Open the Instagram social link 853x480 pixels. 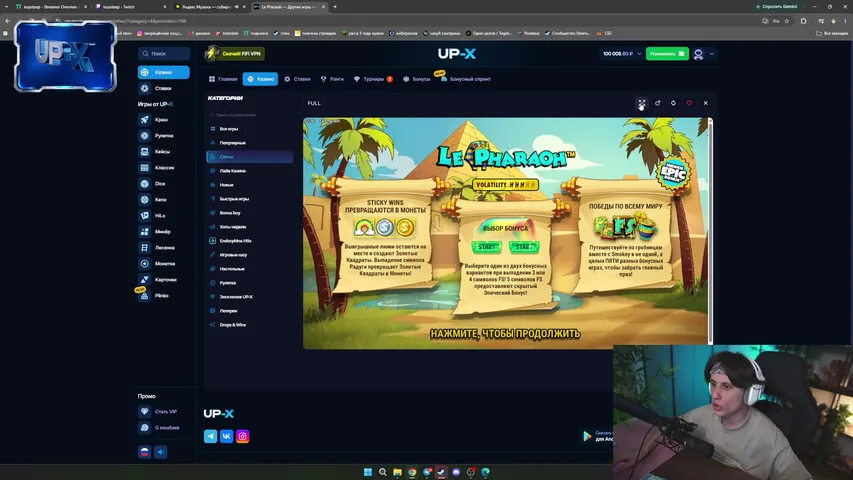[243, 436]
